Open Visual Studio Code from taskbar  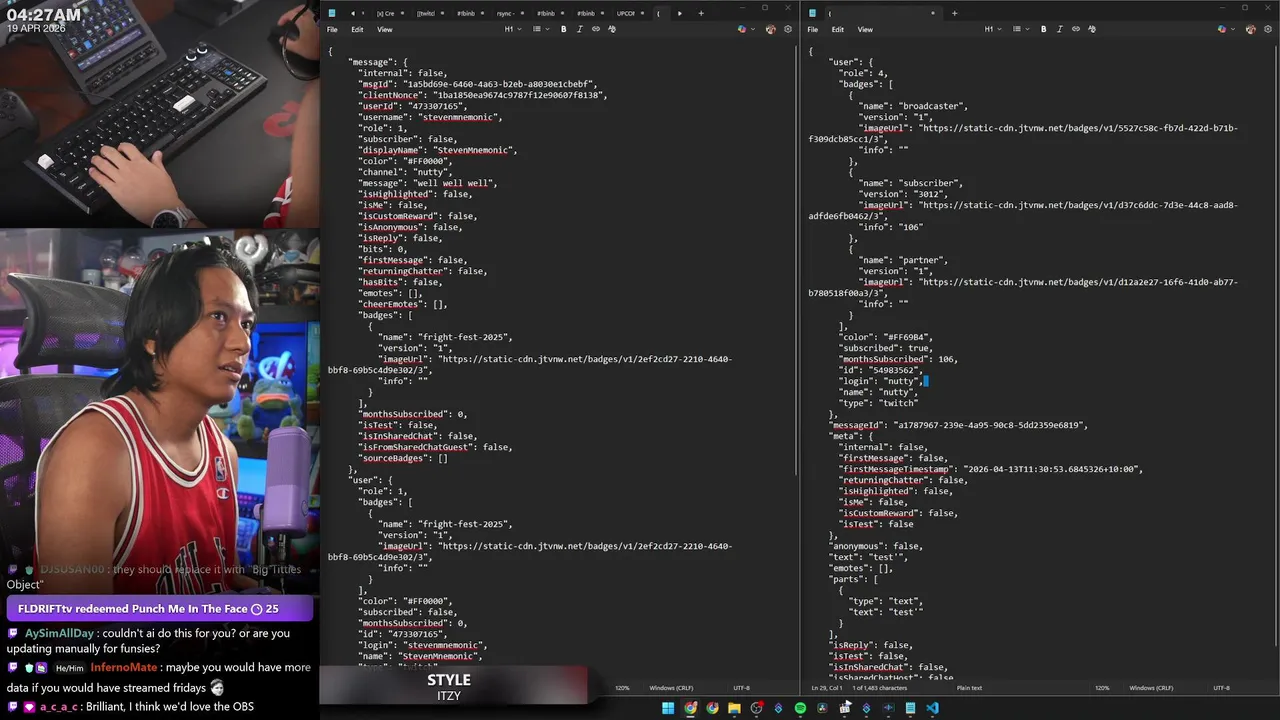[x=932, y=708]
